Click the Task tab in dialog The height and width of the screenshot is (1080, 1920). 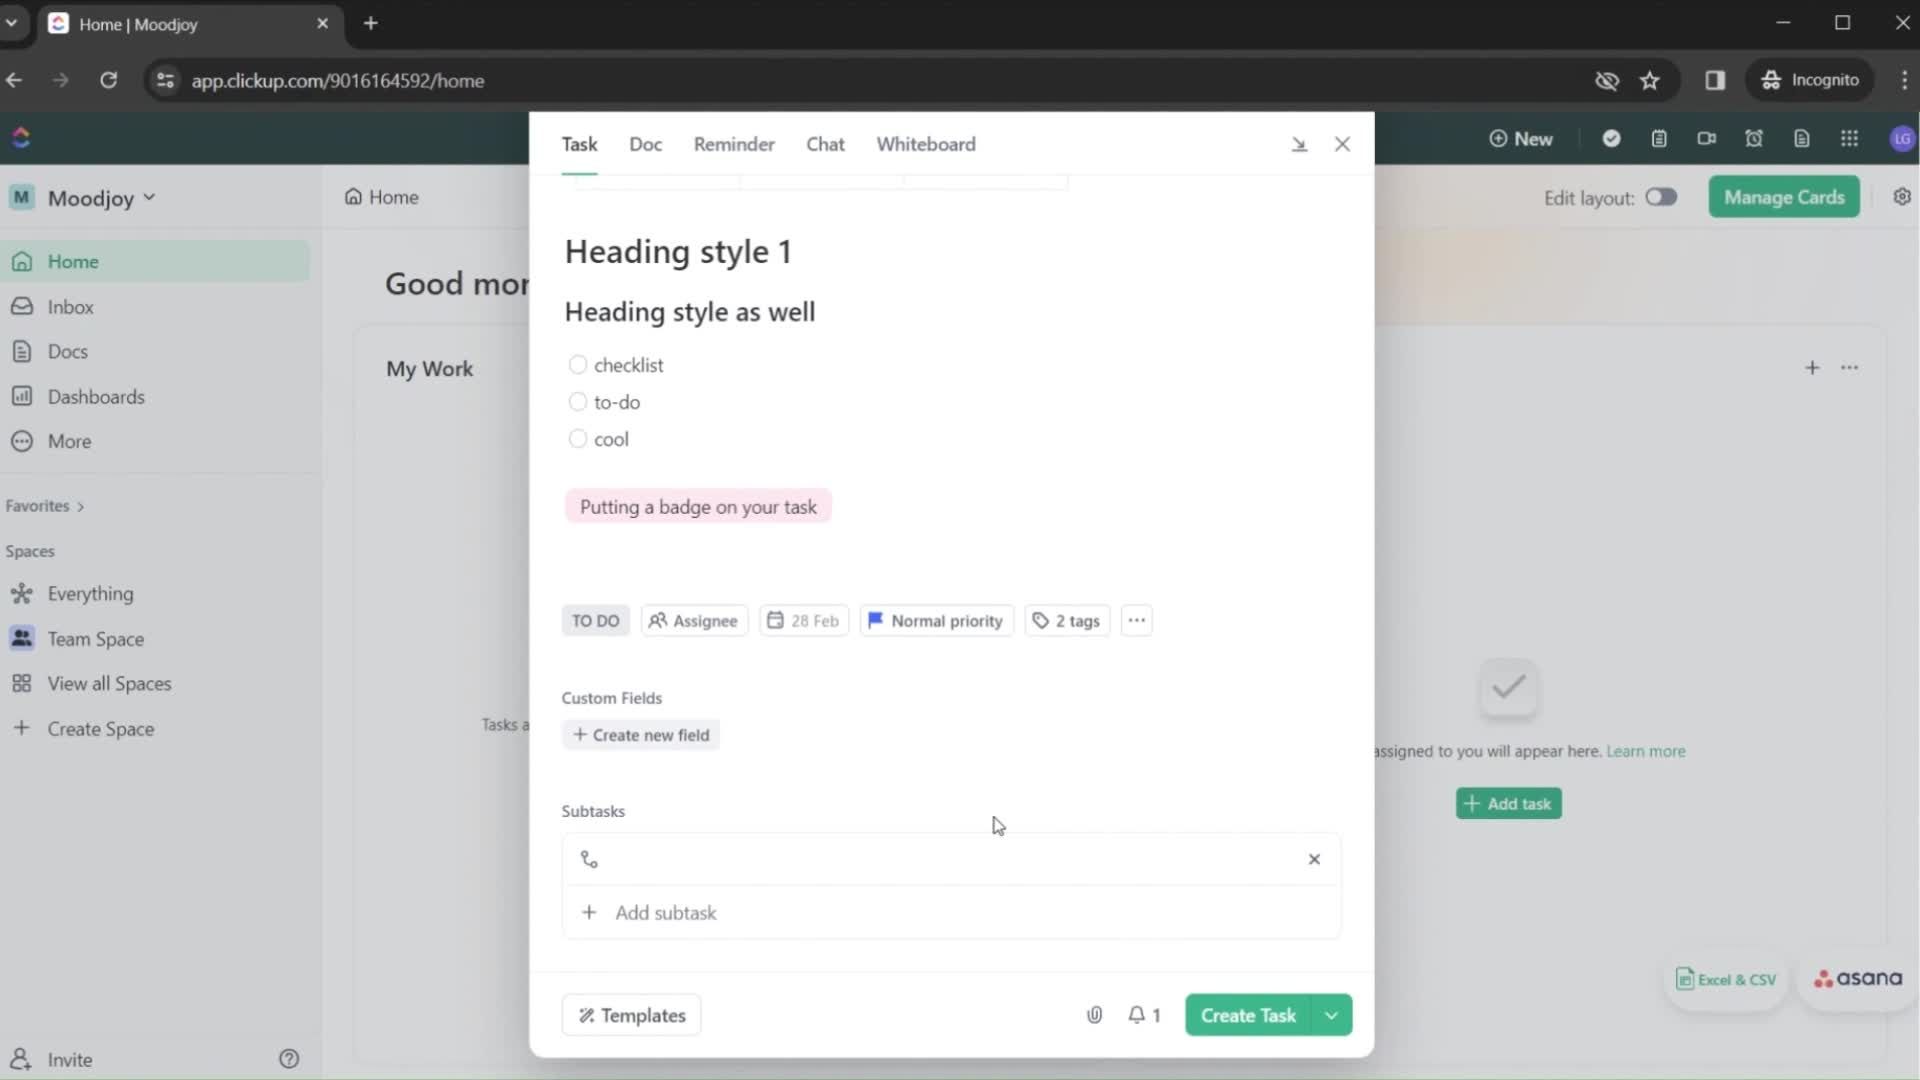pyautogui.click(x=579, y=144)
